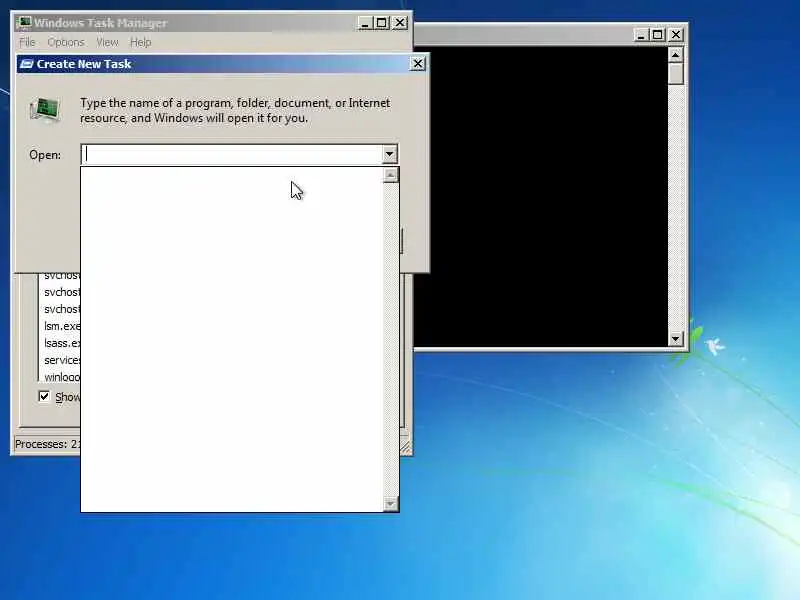
Task: Minimize the Windows Task Manager window
Action: click(365, 23)
